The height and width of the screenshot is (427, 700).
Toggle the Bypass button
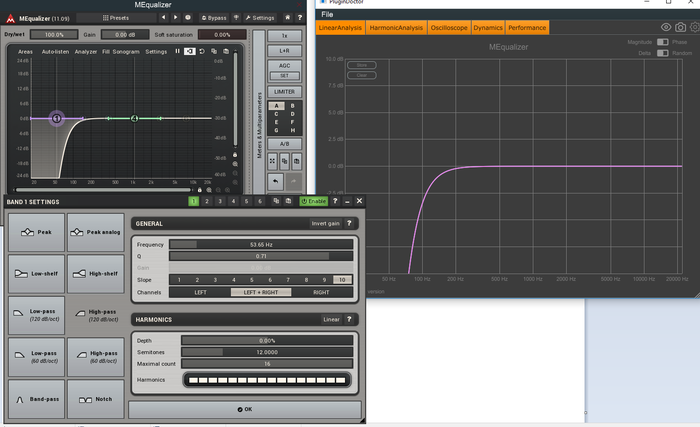tap(214, 18)
